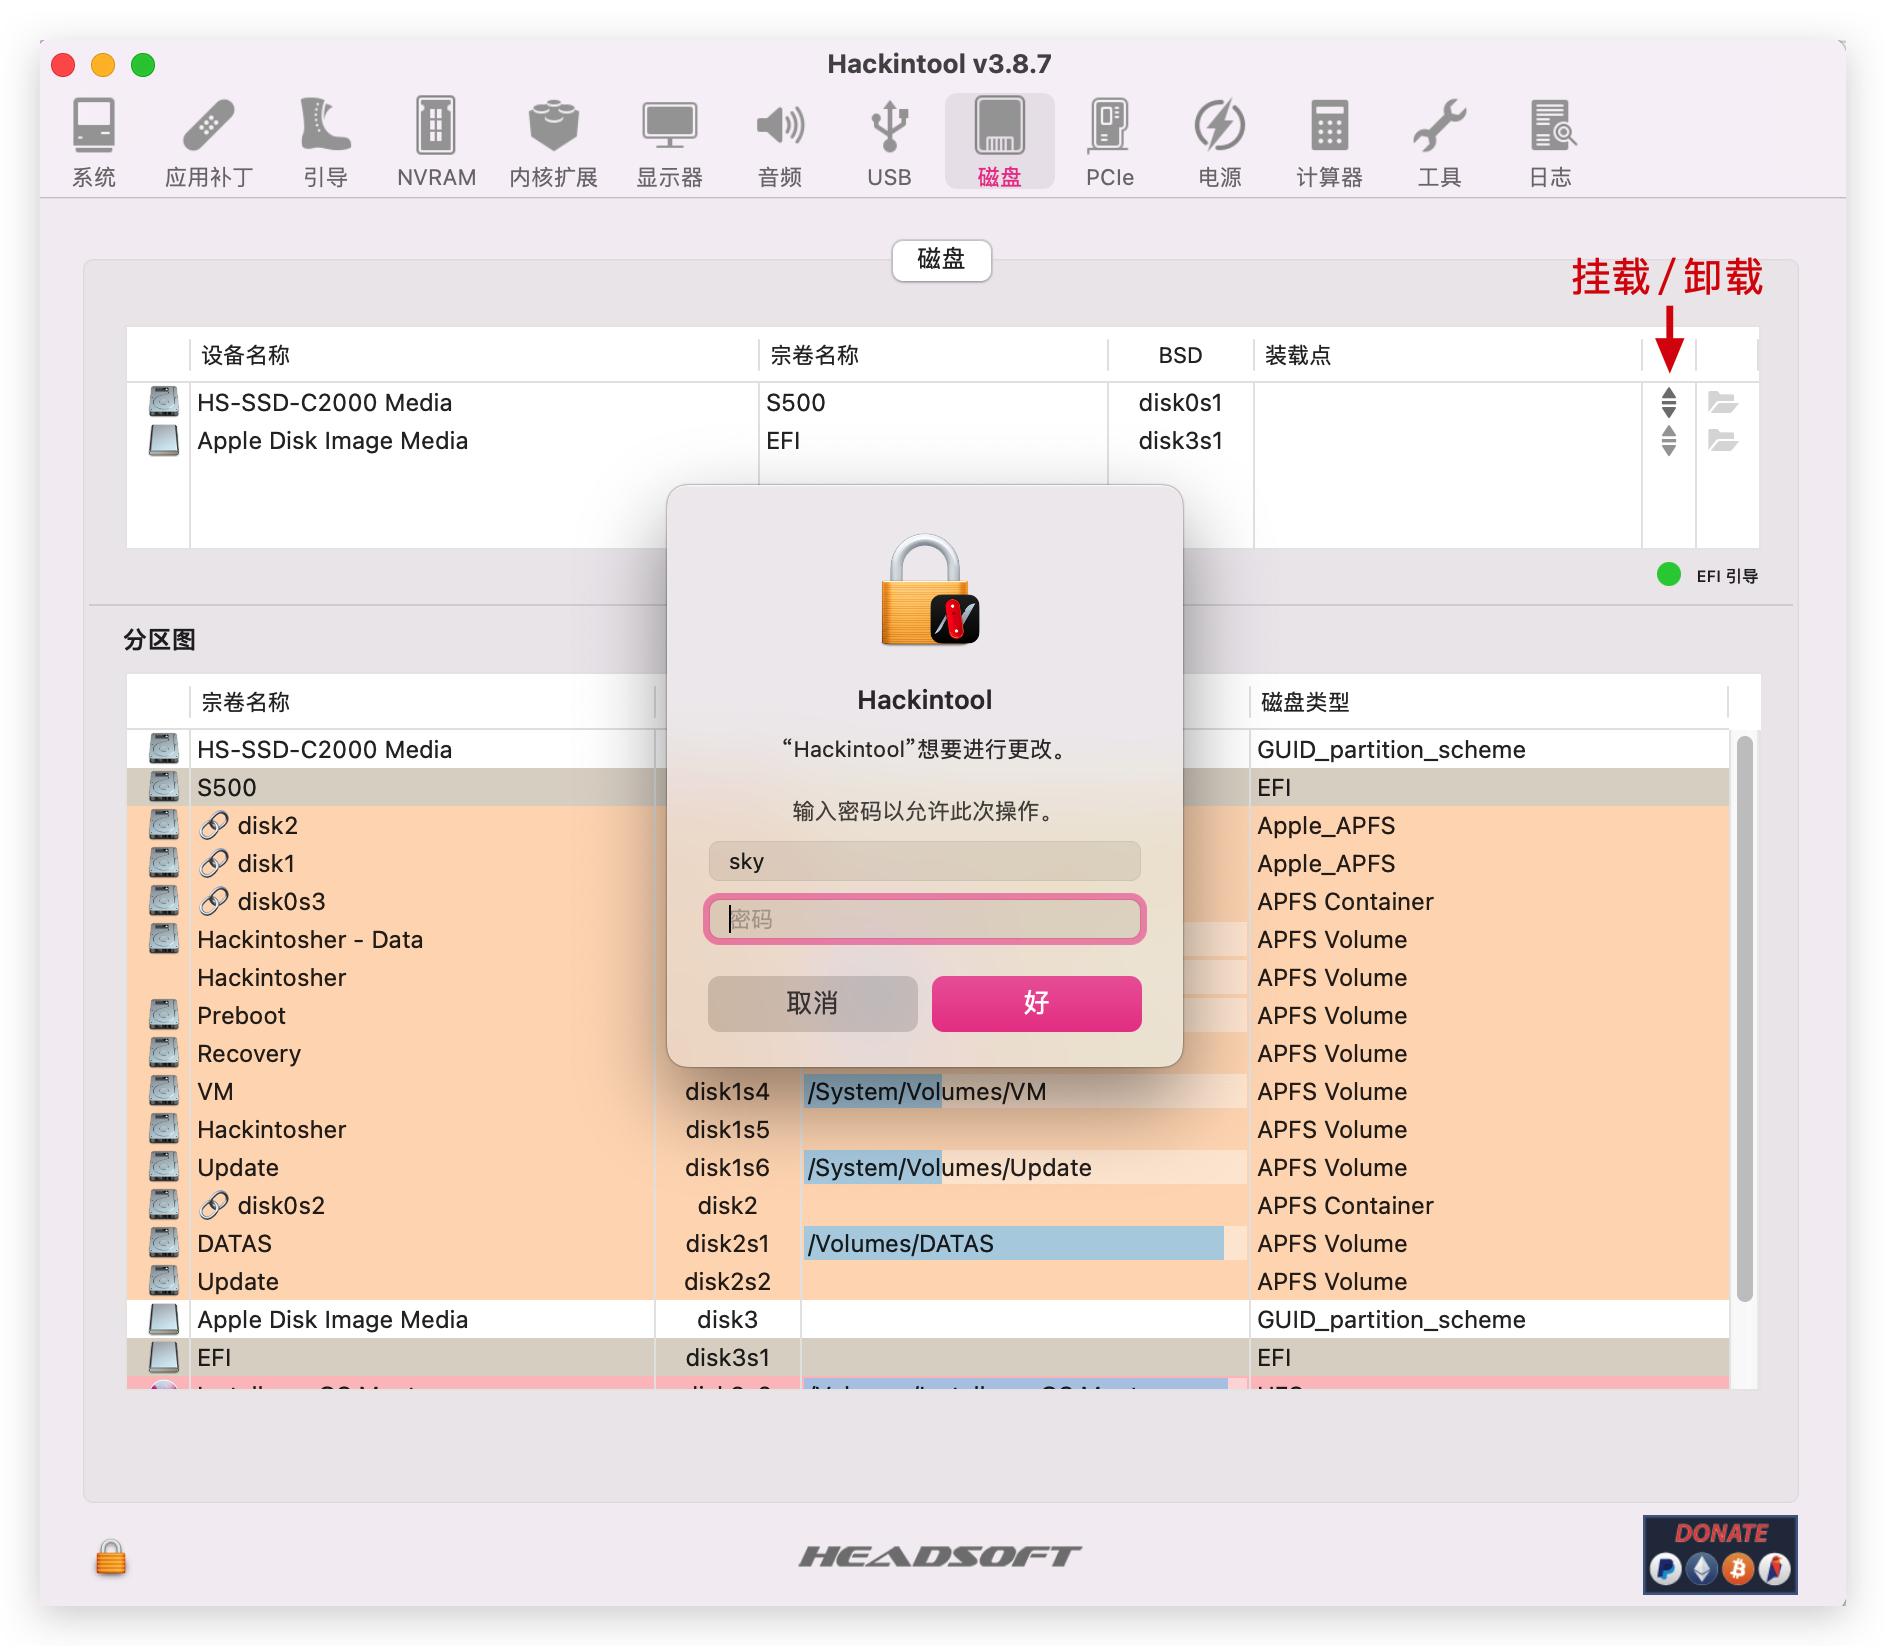The width and height of the screenshot is (1886, 1646).
Task: Open the 工具 tools toolbar tab
Action: (1439, 142)
